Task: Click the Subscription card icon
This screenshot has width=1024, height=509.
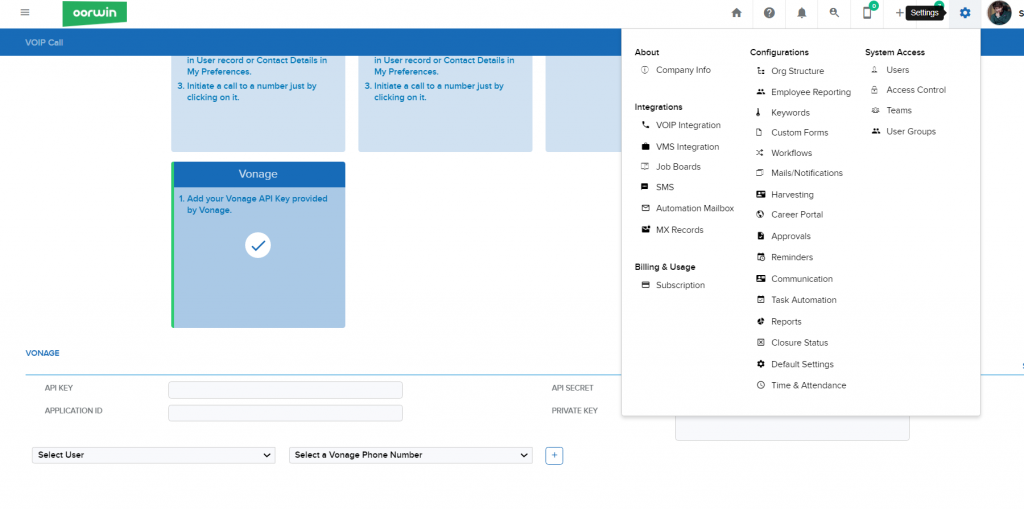Action: click(x=645, y=285)
